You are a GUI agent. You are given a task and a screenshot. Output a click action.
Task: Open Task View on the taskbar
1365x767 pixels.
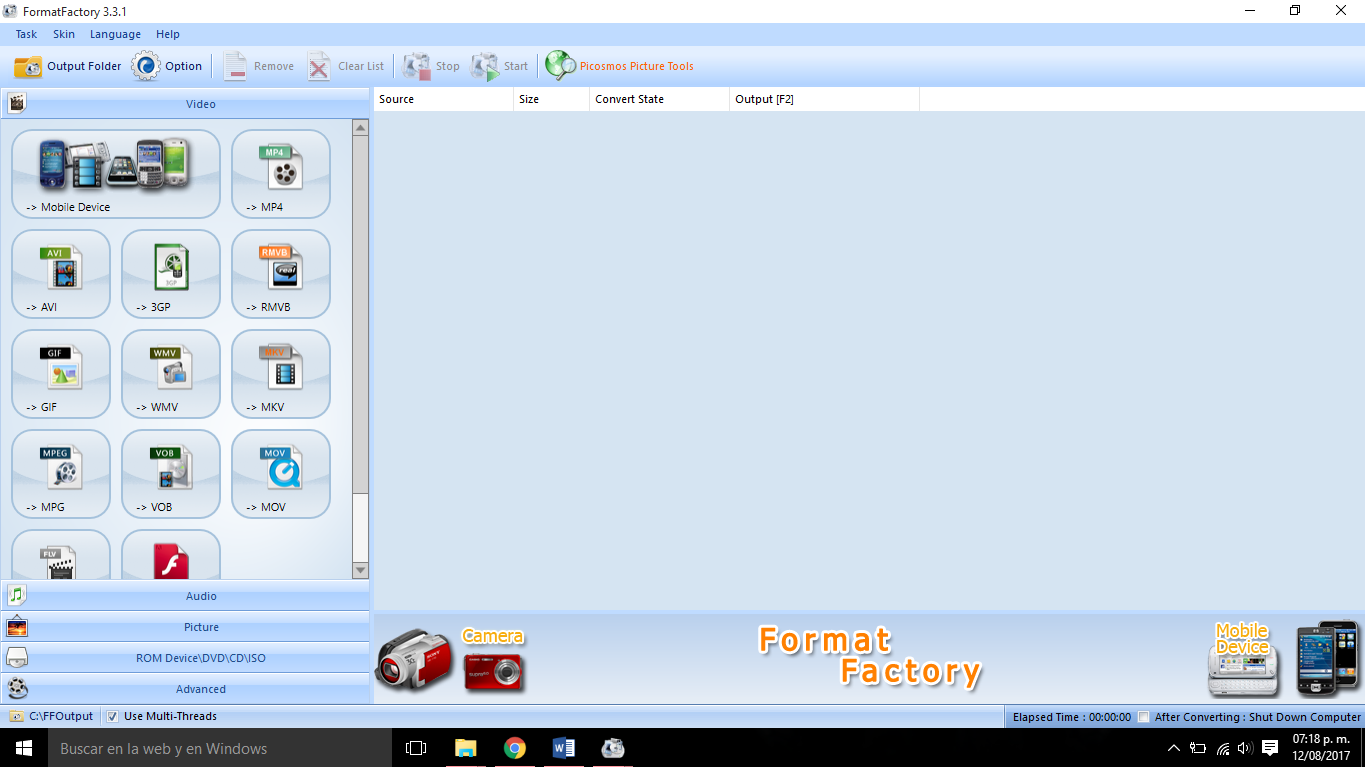416,748
